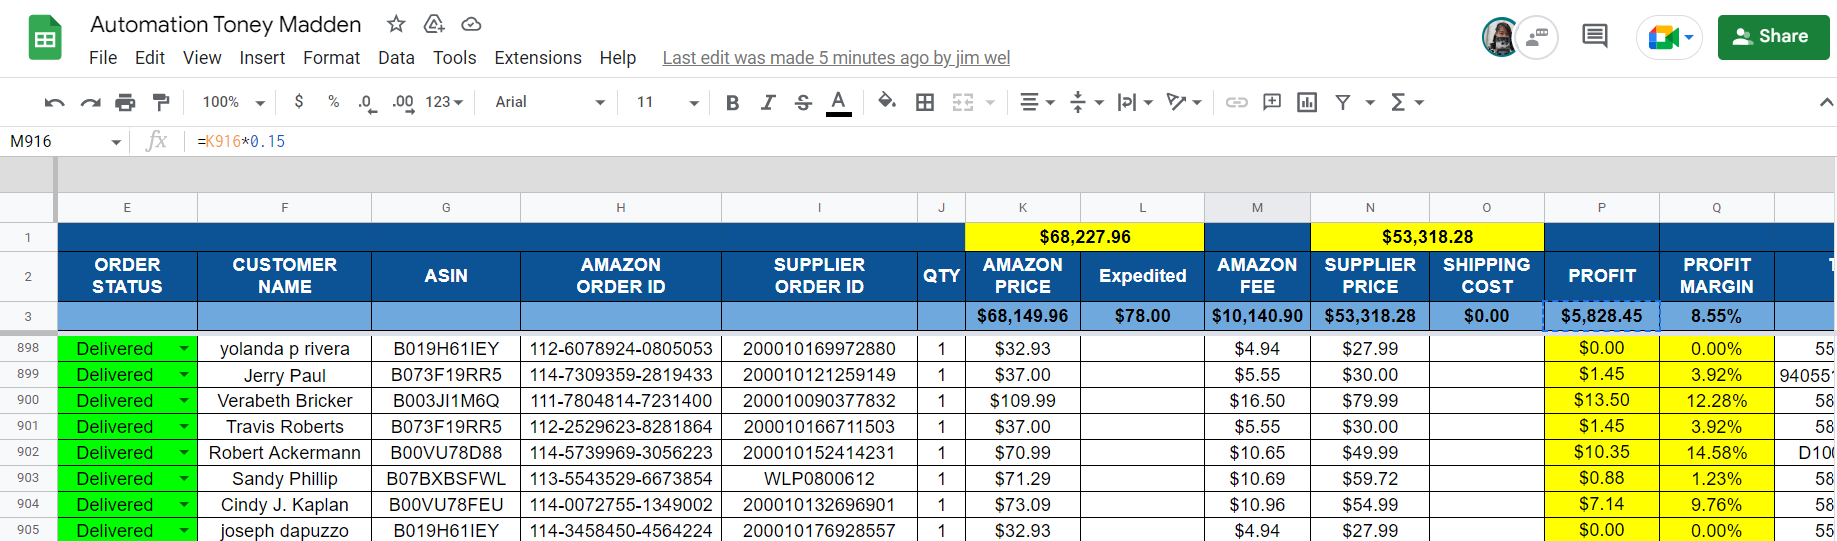Click the Redo icon
1837x541 pixels.
coord(90,102)
